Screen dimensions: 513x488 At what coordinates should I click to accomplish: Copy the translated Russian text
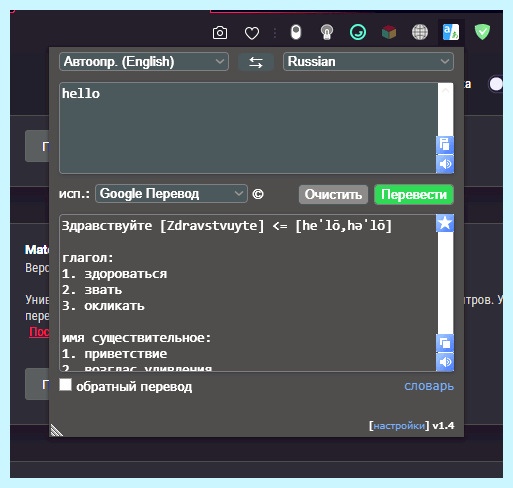445,343
